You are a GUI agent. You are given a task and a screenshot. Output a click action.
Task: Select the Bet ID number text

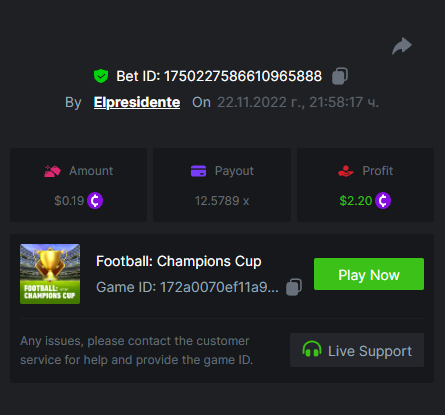243,76
